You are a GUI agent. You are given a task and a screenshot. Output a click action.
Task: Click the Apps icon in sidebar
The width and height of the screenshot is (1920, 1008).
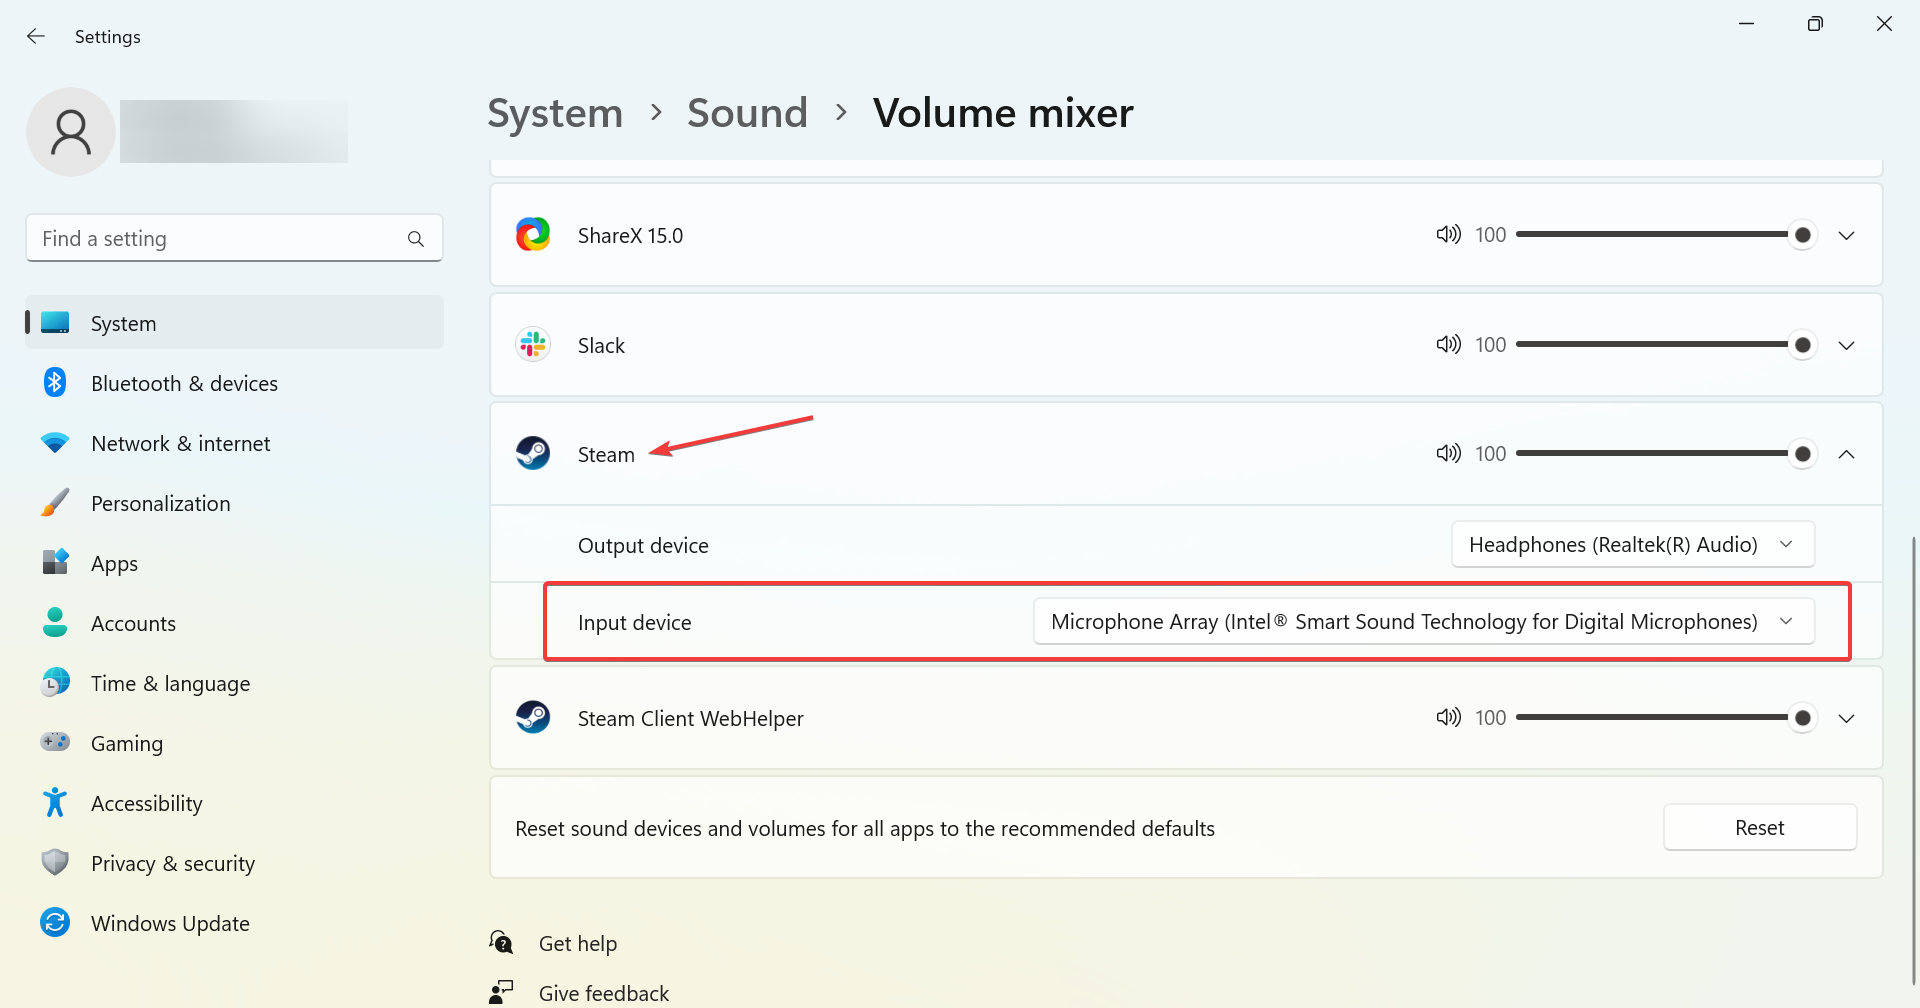click(55, 562)
